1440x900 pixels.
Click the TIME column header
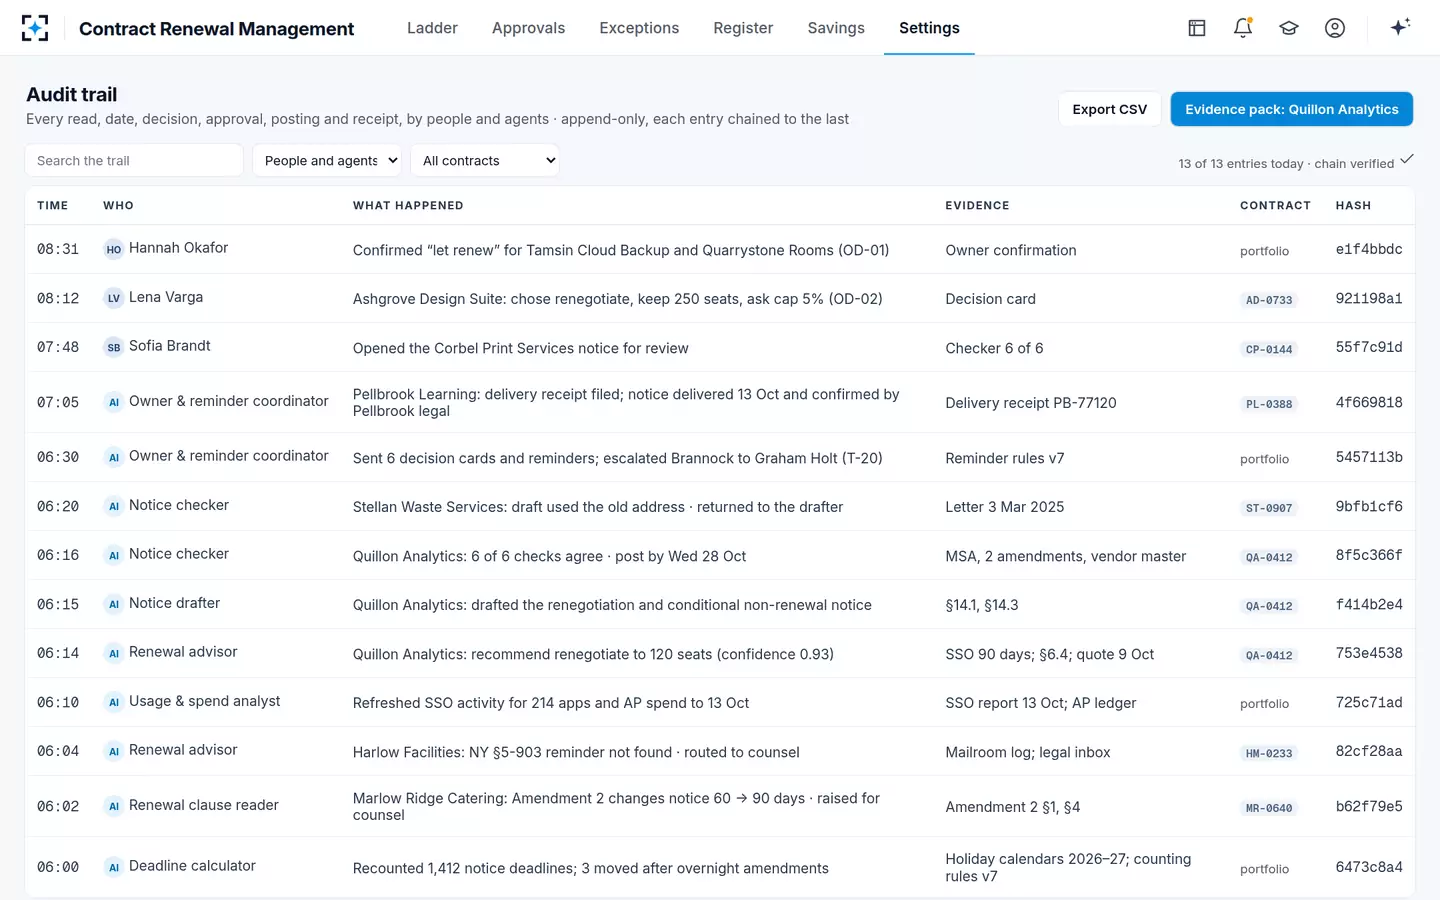(53, 205)
